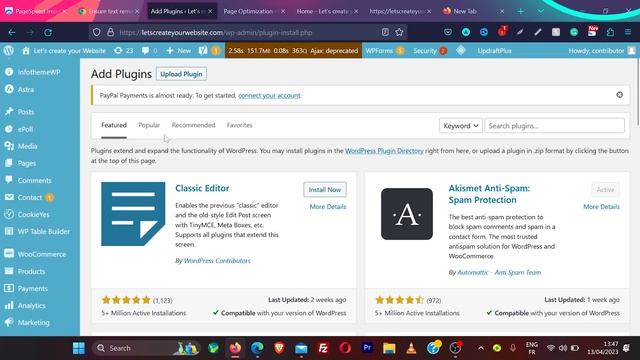Dismiss the PayPal Payments notice
640x360 pixels.
click(619, 95)
